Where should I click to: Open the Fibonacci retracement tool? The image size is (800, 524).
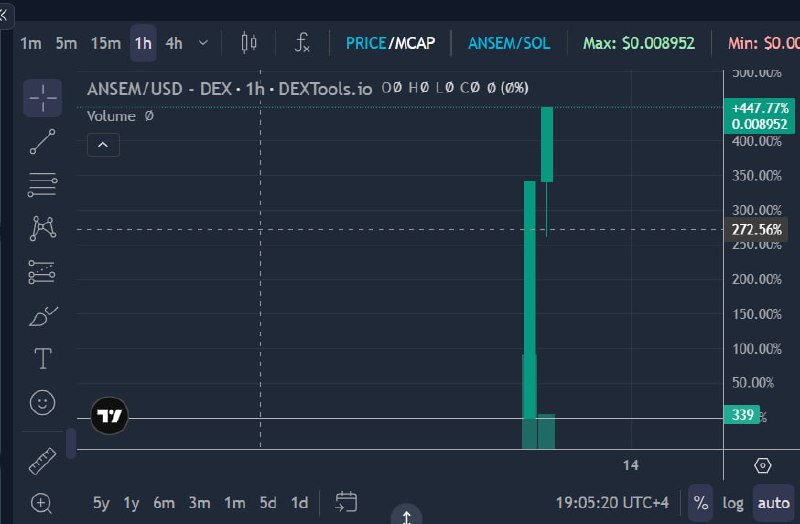coord(43,185)
